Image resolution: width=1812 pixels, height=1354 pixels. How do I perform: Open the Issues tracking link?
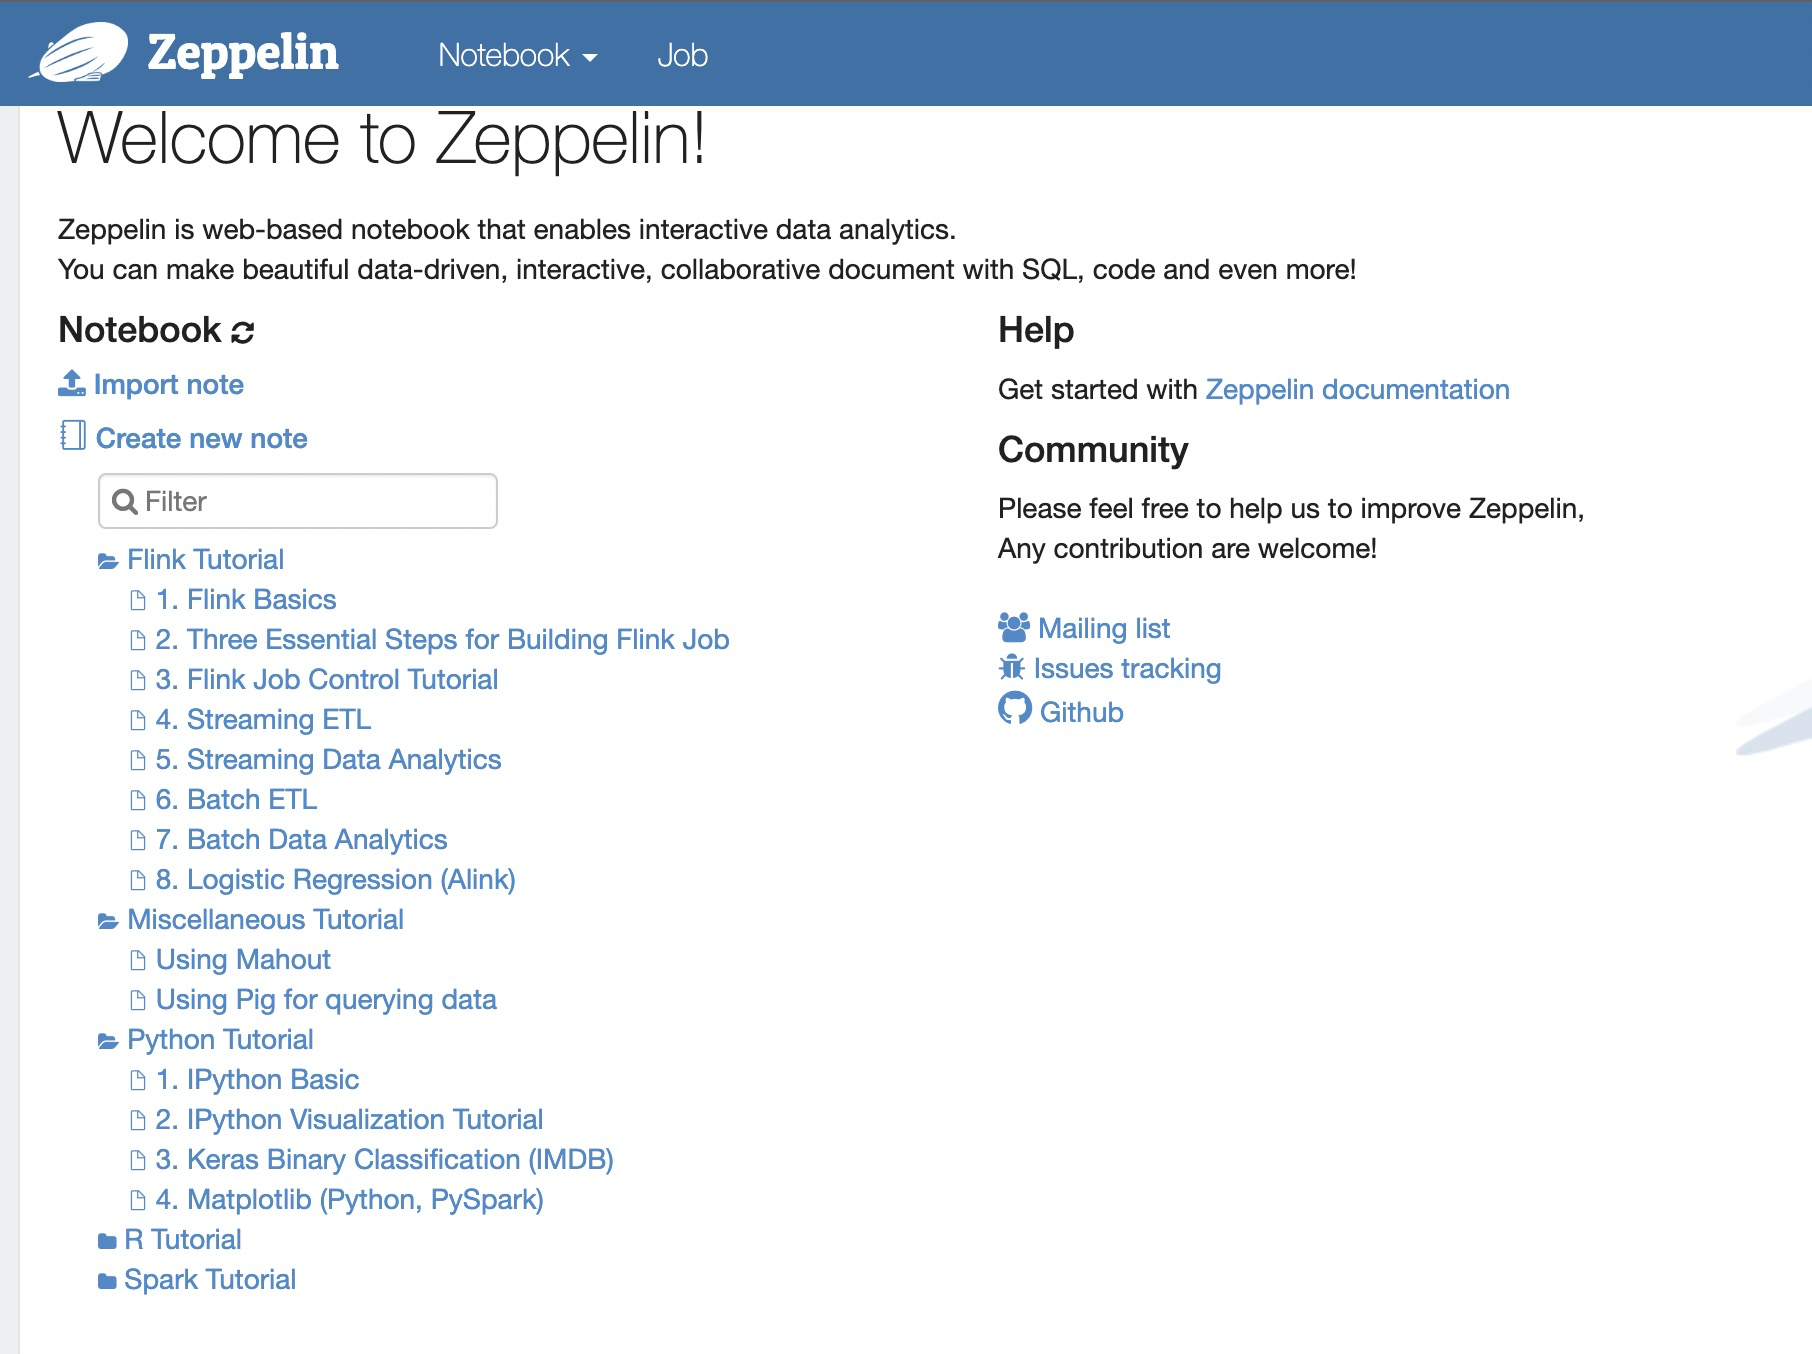pyautogui.click(x=1127, y=668)
